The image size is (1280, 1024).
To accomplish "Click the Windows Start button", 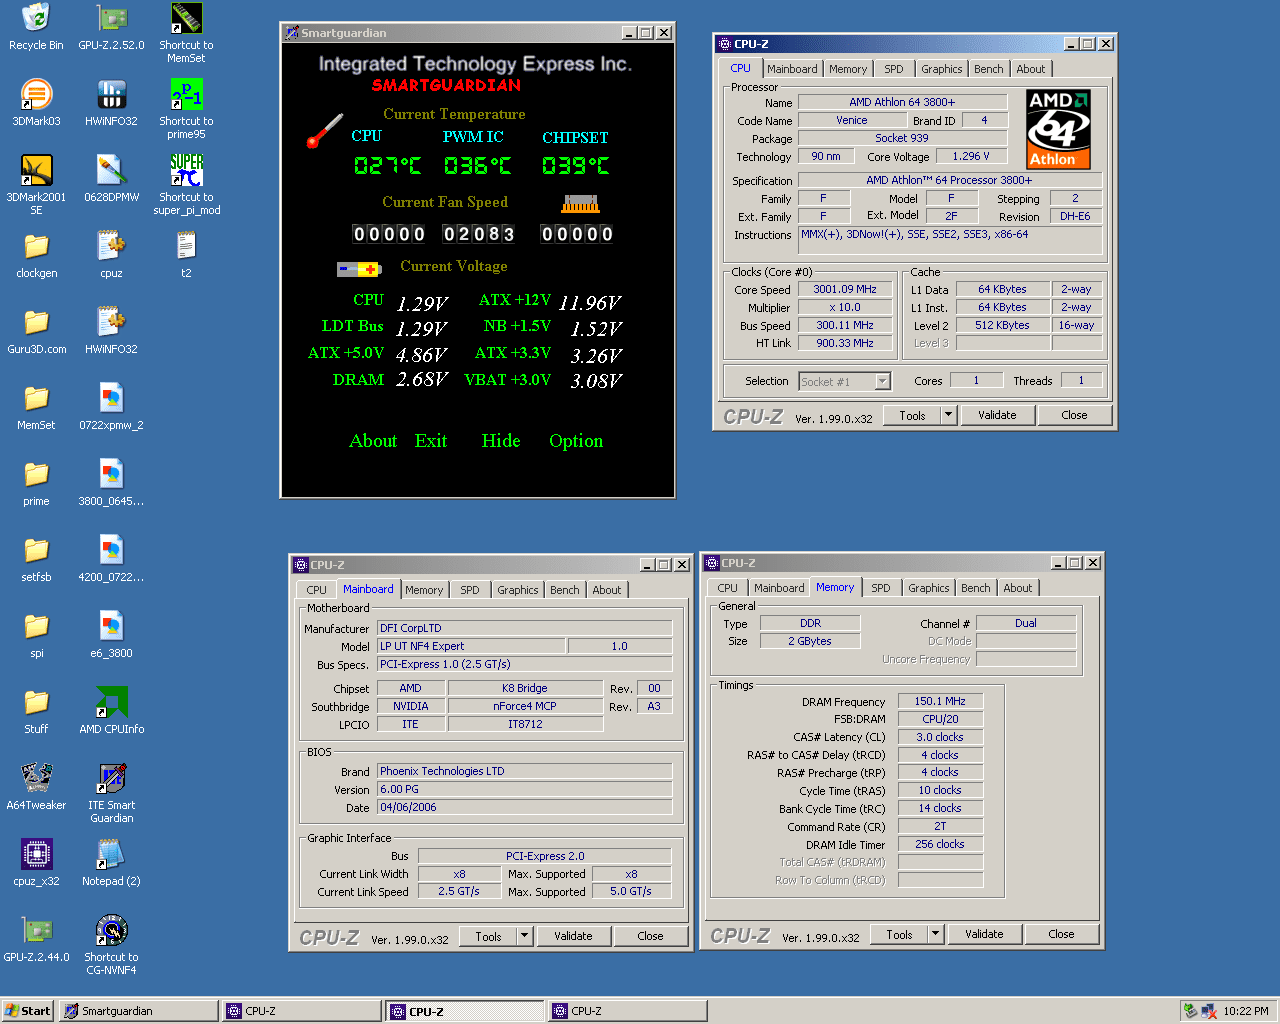I will pos(27,1011).
